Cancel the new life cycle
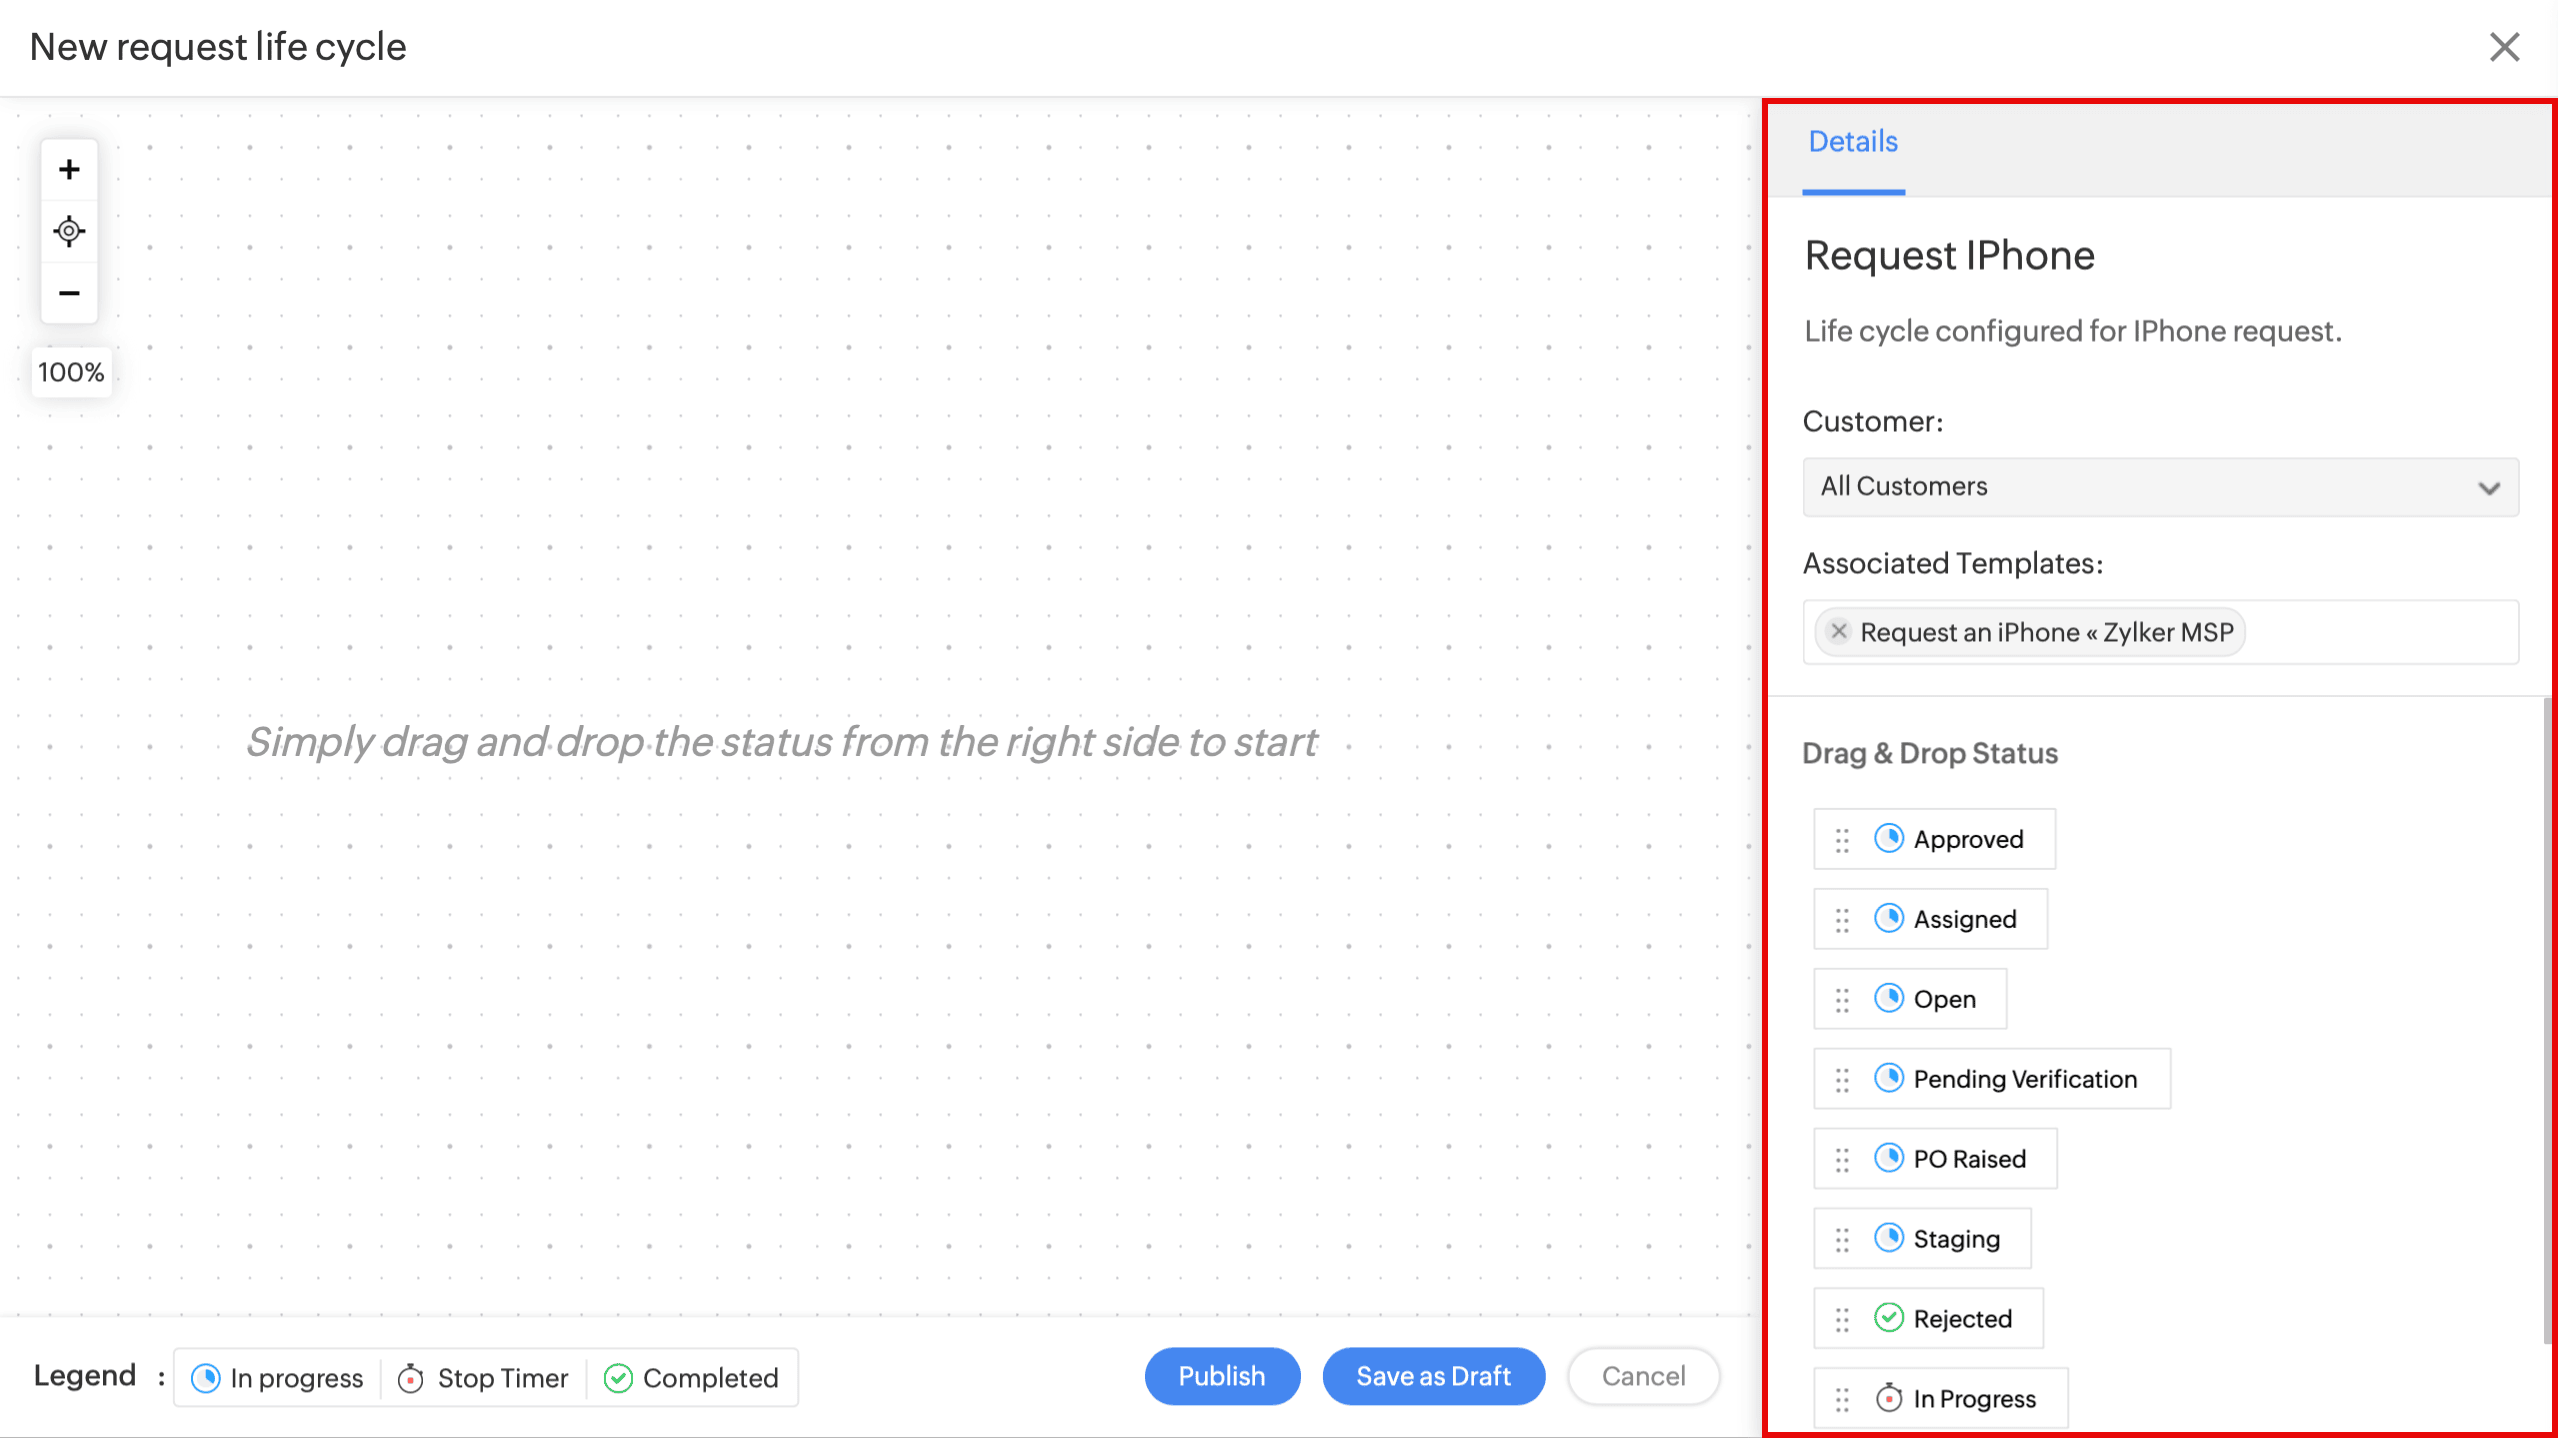The height and width of the screenshot is (1440, 2558). 1643,1376
